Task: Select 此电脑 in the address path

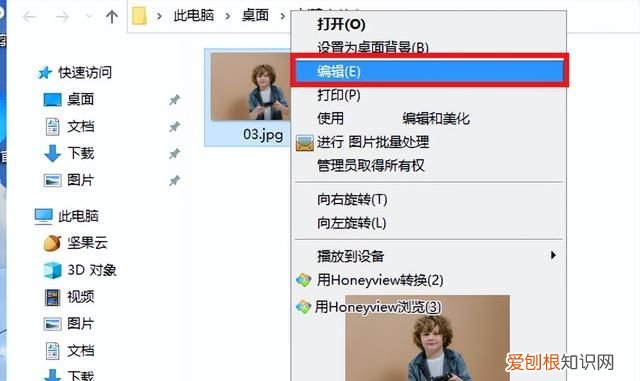Action: point(193,16)
